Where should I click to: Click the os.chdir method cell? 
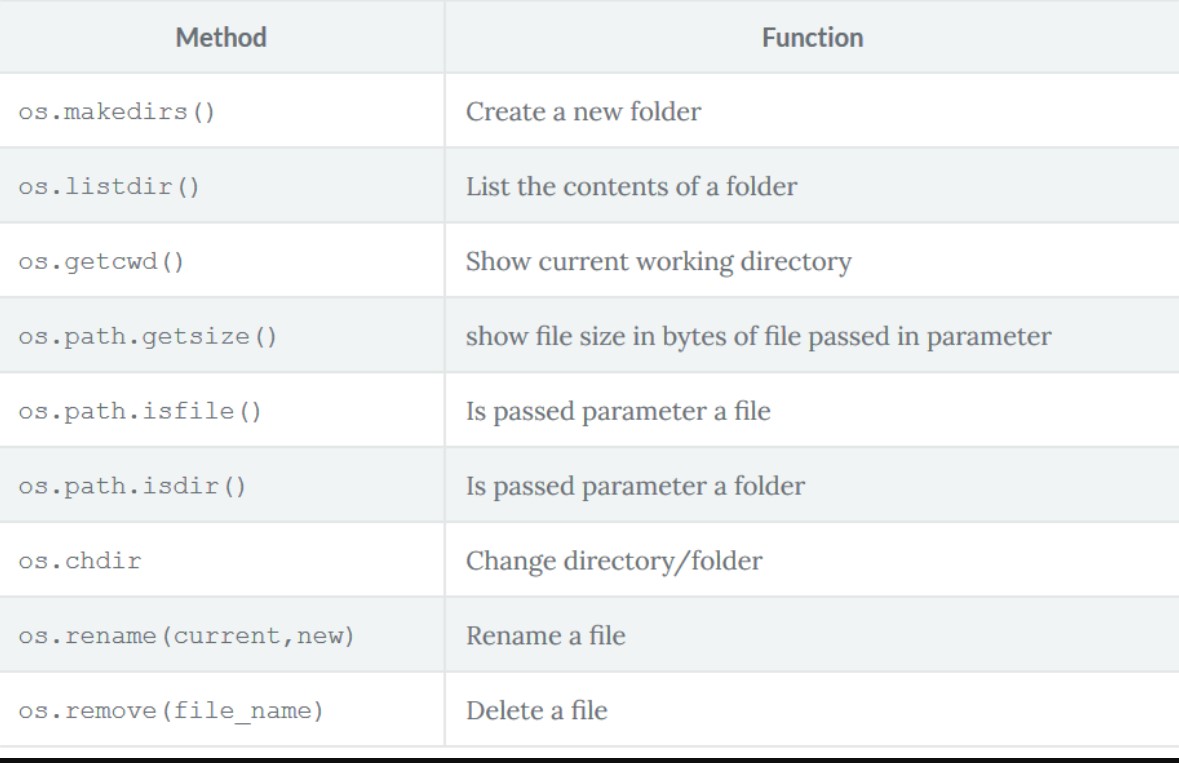[x=80, y=561]
